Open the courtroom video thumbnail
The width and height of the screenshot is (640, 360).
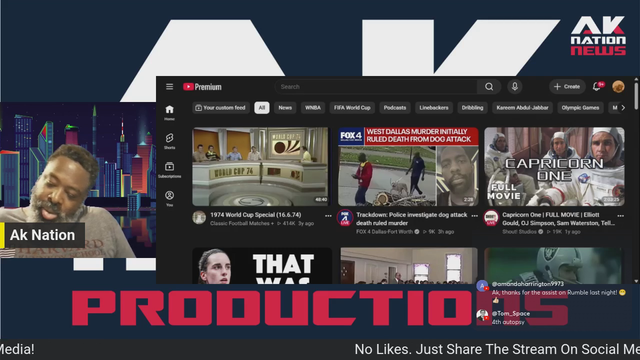pos(409,265)
